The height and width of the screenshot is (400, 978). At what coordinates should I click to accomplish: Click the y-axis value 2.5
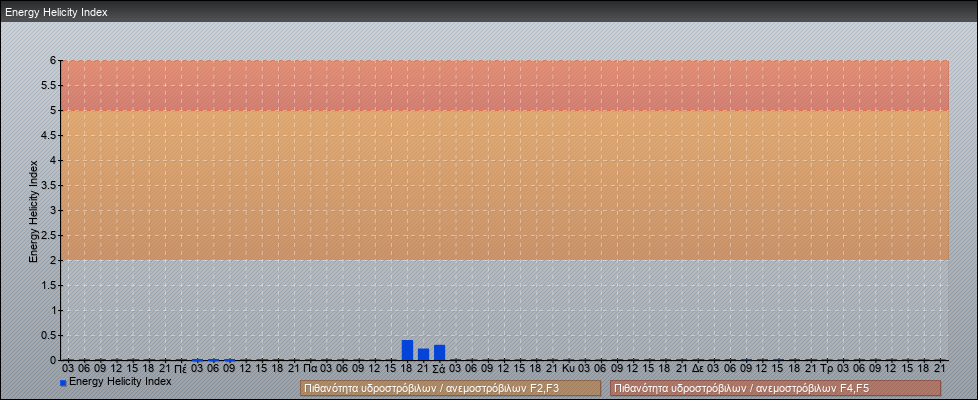pos(50,235)
